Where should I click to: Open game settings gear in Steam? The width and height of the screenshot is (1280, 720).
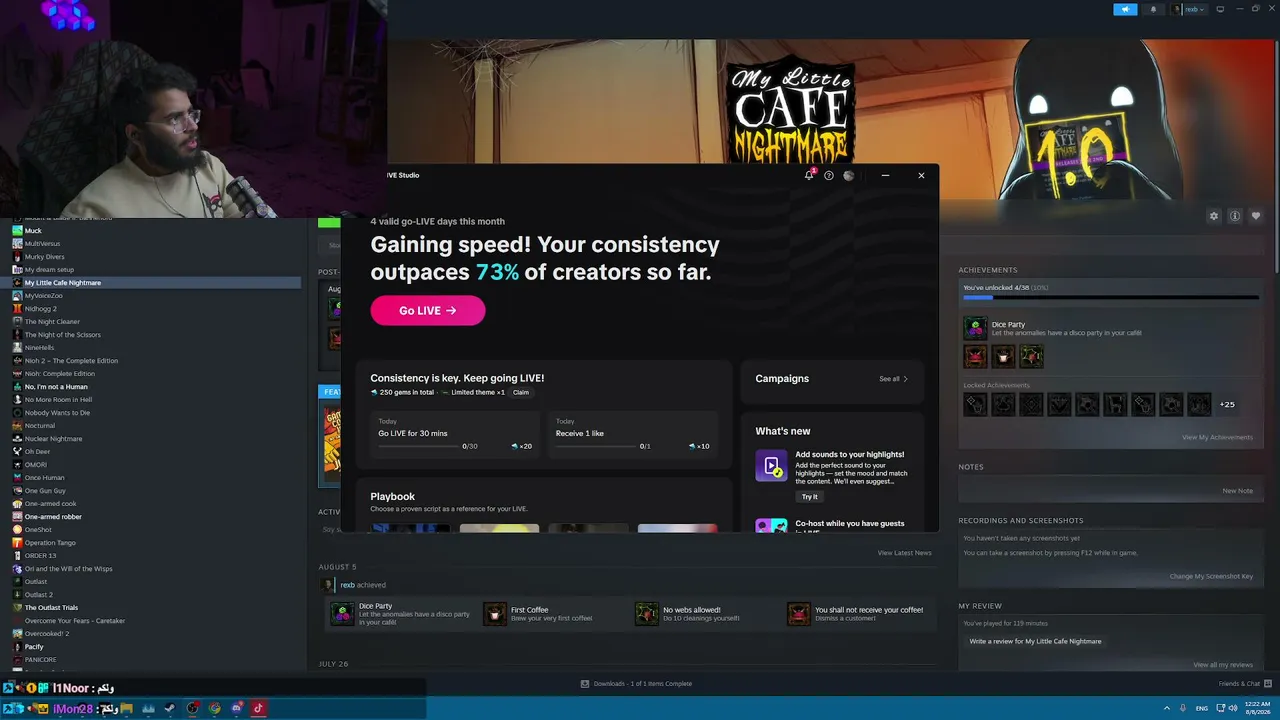(x=1214, y=216)
